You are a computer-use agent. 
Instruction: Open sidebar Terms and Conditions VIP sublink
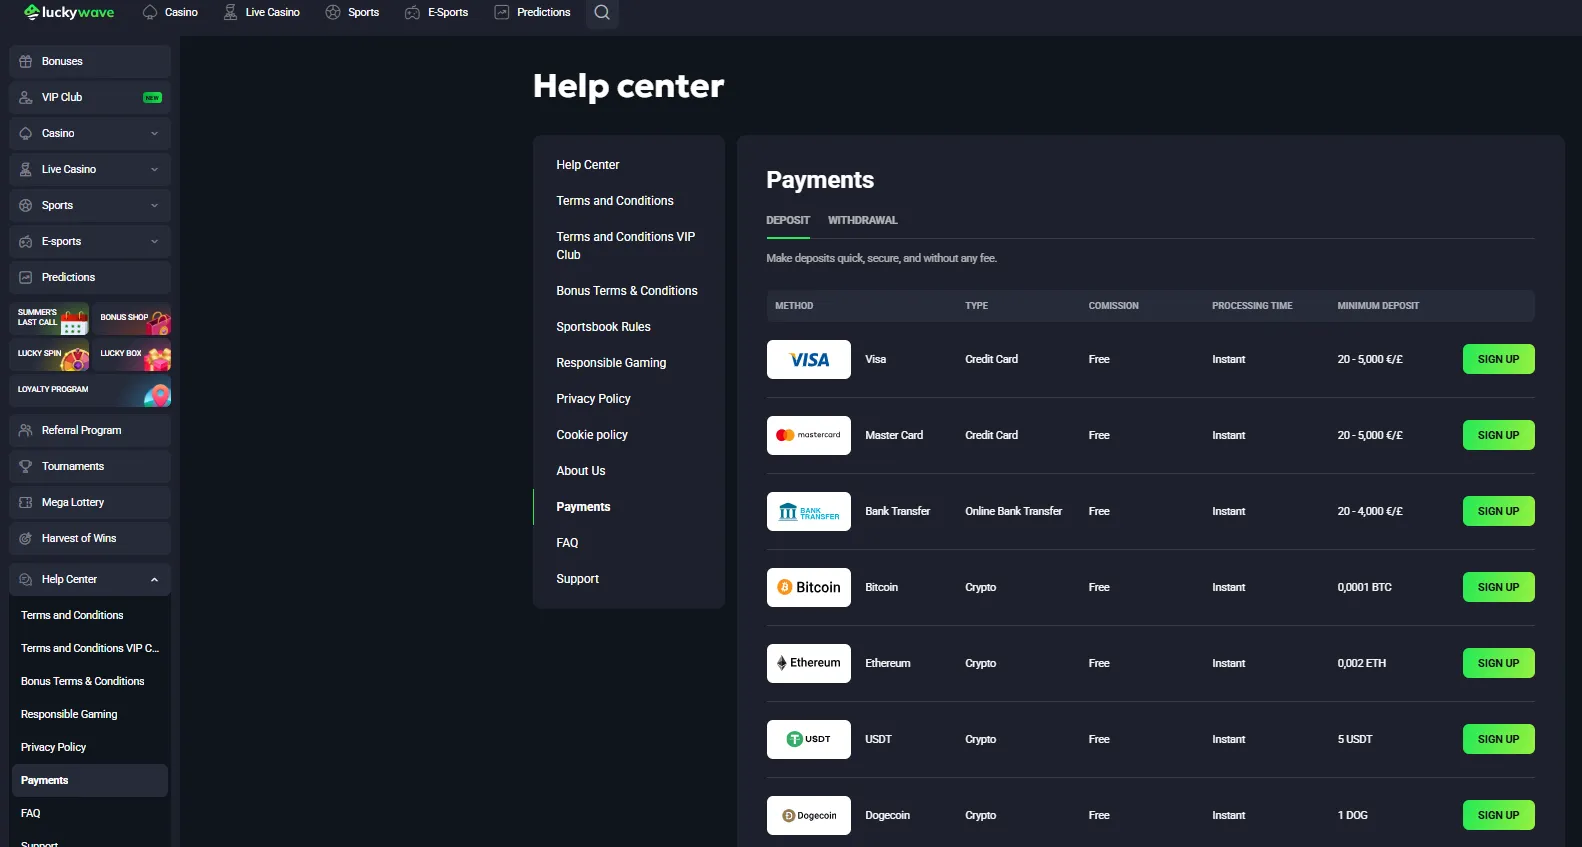90,648
